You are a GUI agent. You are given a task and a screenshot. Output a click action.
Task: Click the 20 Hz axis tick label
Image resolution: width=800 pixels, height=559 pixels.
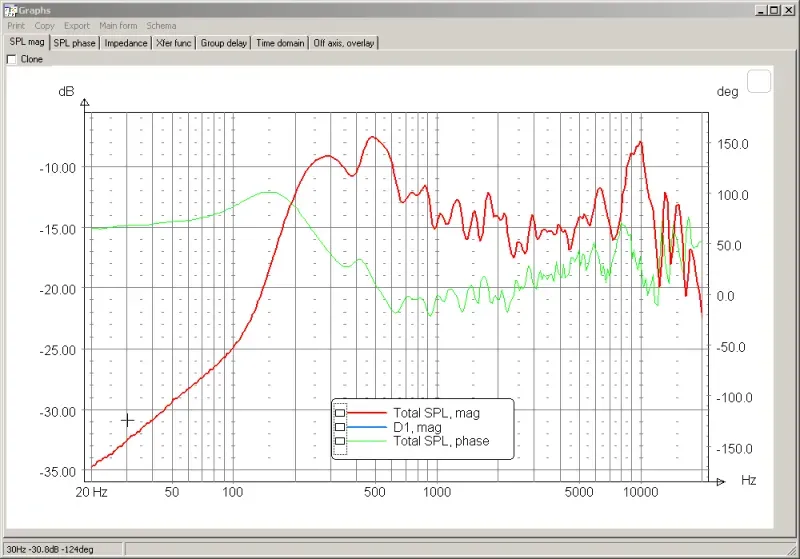[x=91, y=492]
